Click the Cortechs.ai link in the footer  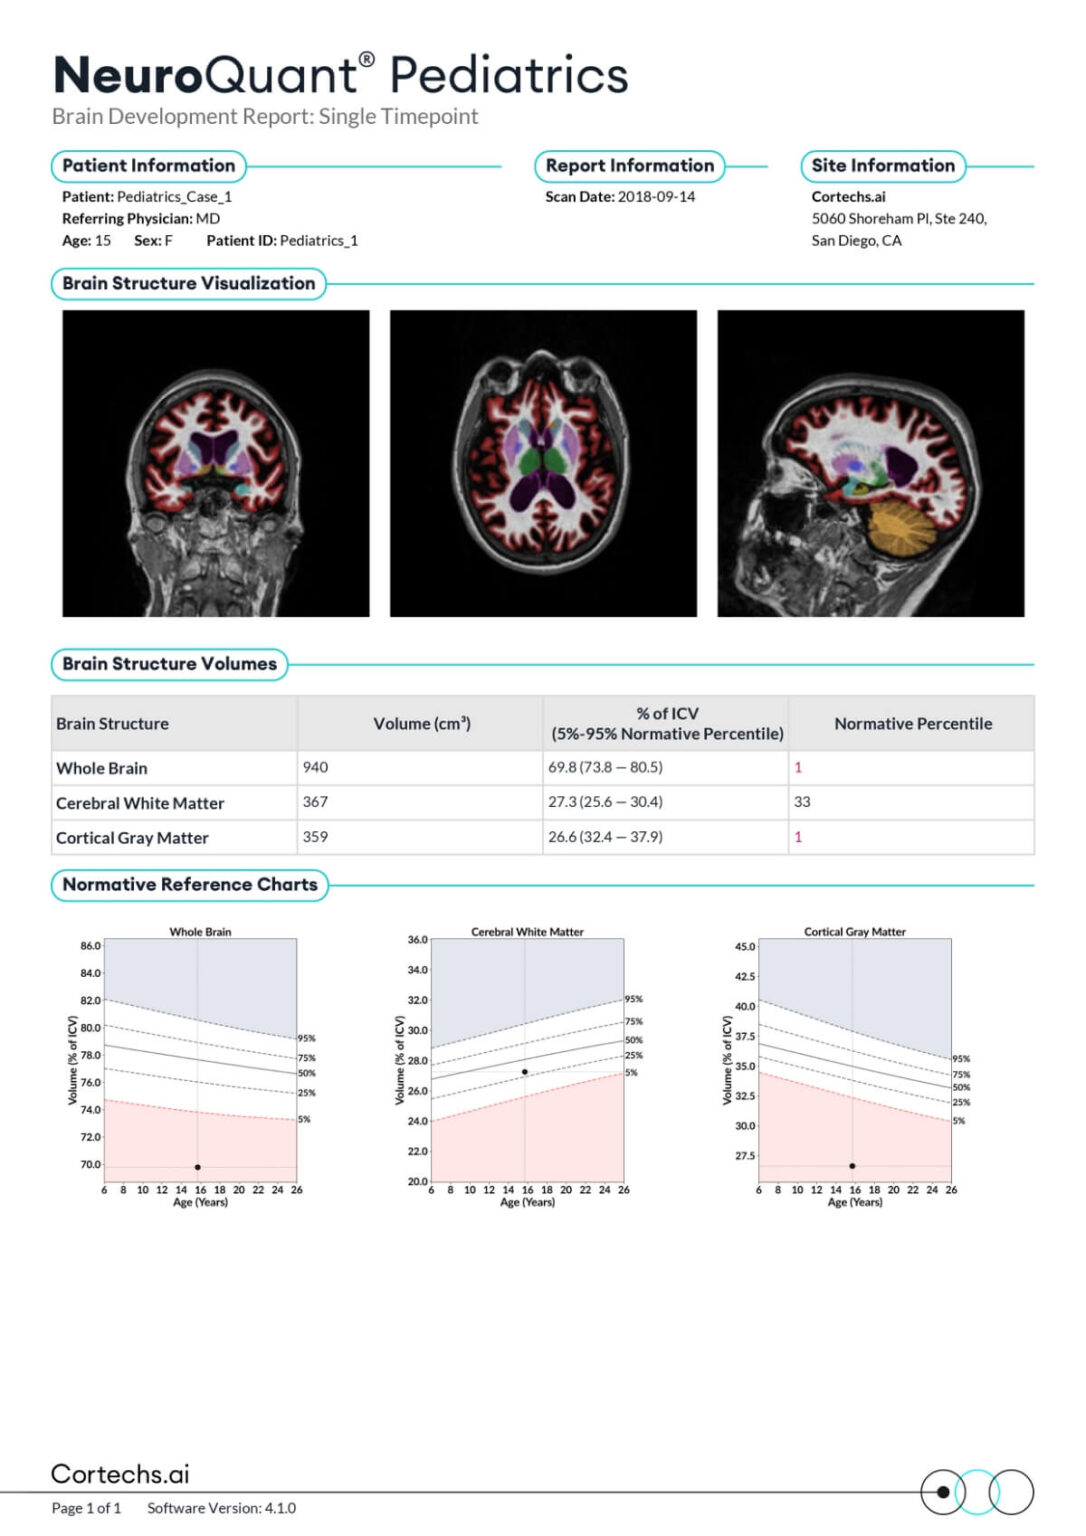point(120,1472)
